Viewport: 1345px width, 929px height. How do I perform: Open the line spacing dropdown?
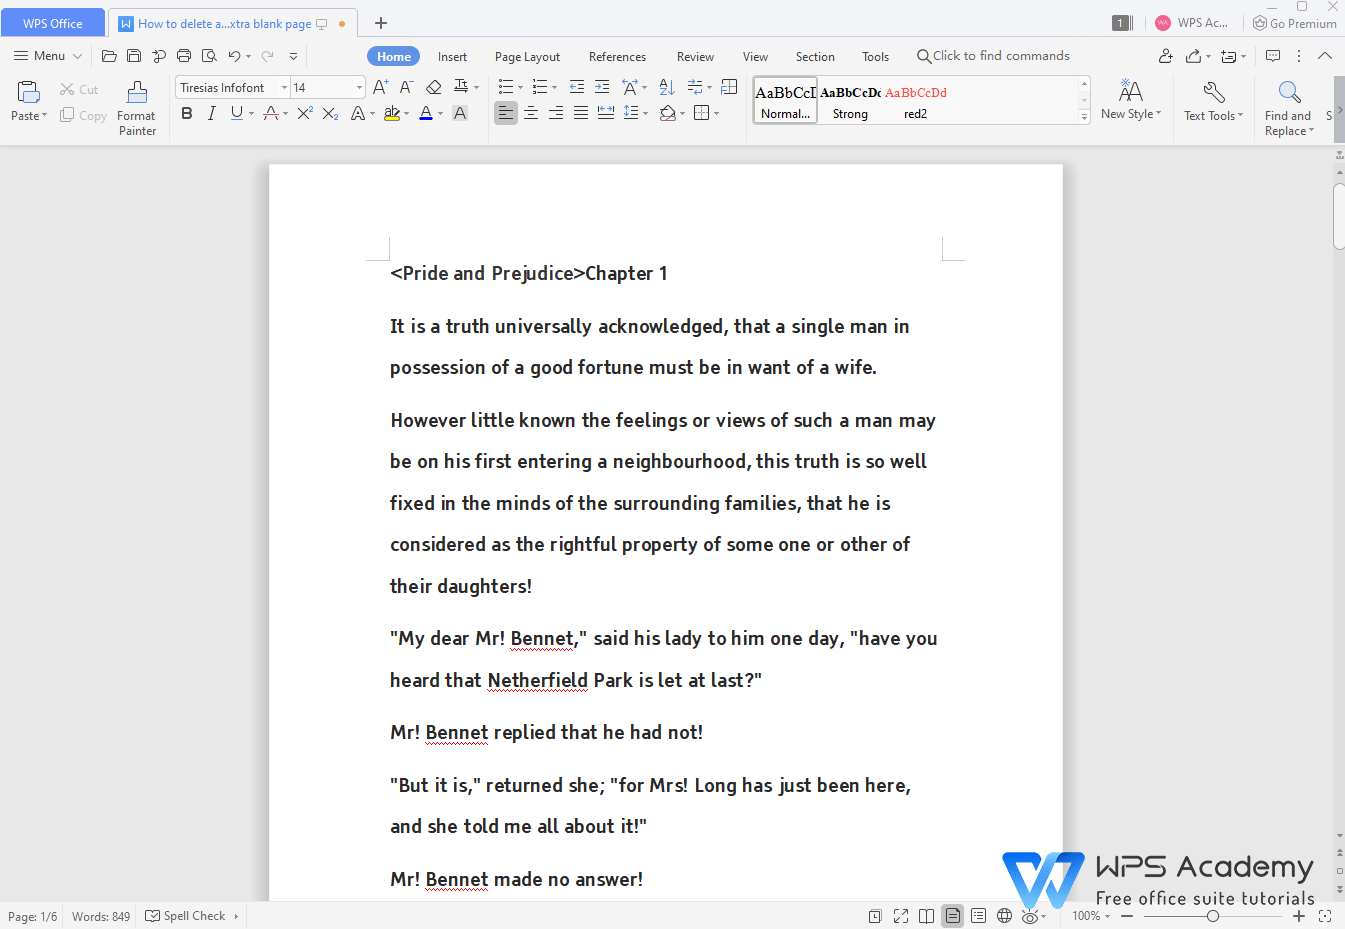pos(646,114)
